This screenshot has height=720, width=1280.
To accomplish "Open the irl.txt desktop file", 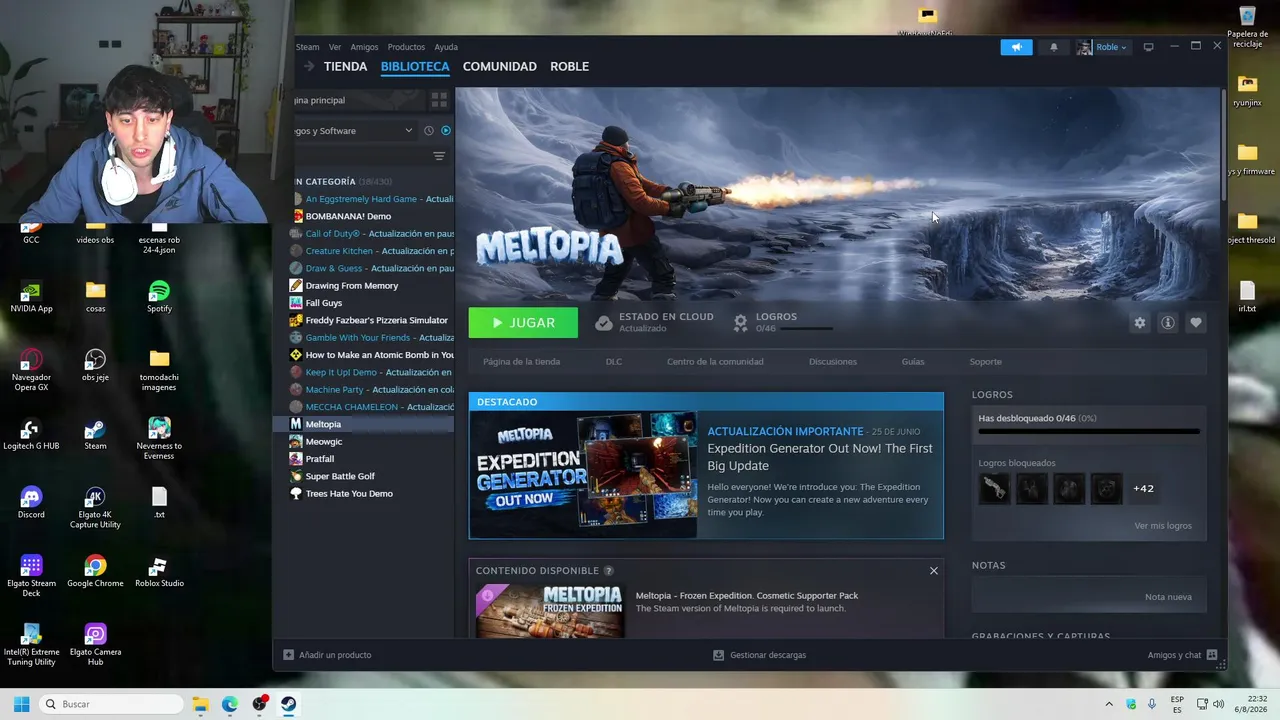I will 1247,296.
